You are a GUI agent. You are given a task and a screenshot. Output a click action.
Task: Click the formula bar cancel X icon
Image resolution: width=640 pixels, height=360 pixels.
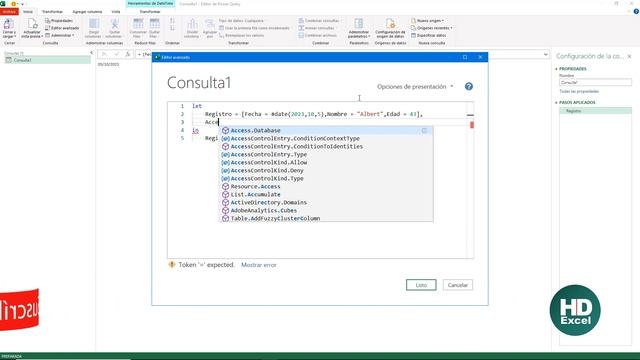point(104,54)
